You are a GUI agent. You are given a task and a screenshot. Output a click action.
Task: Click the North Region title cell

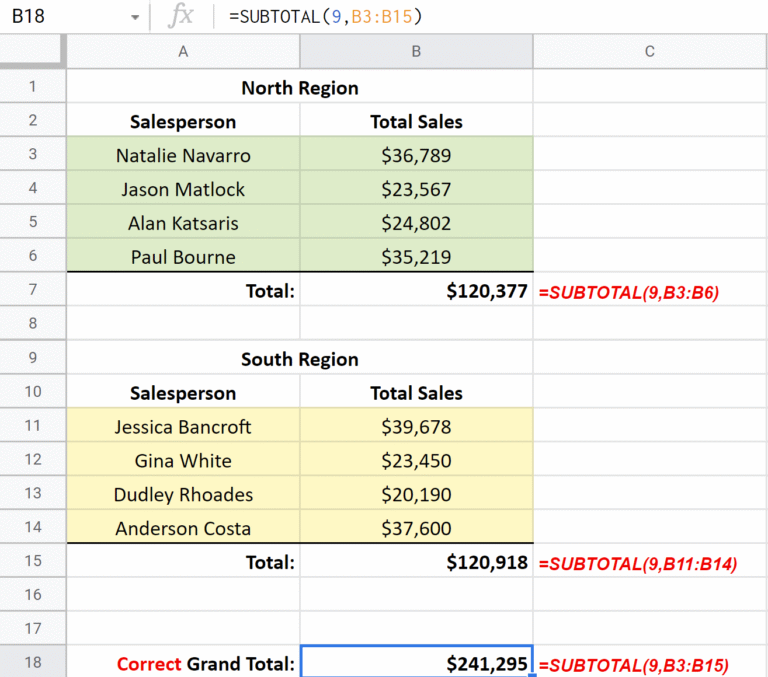300,86
